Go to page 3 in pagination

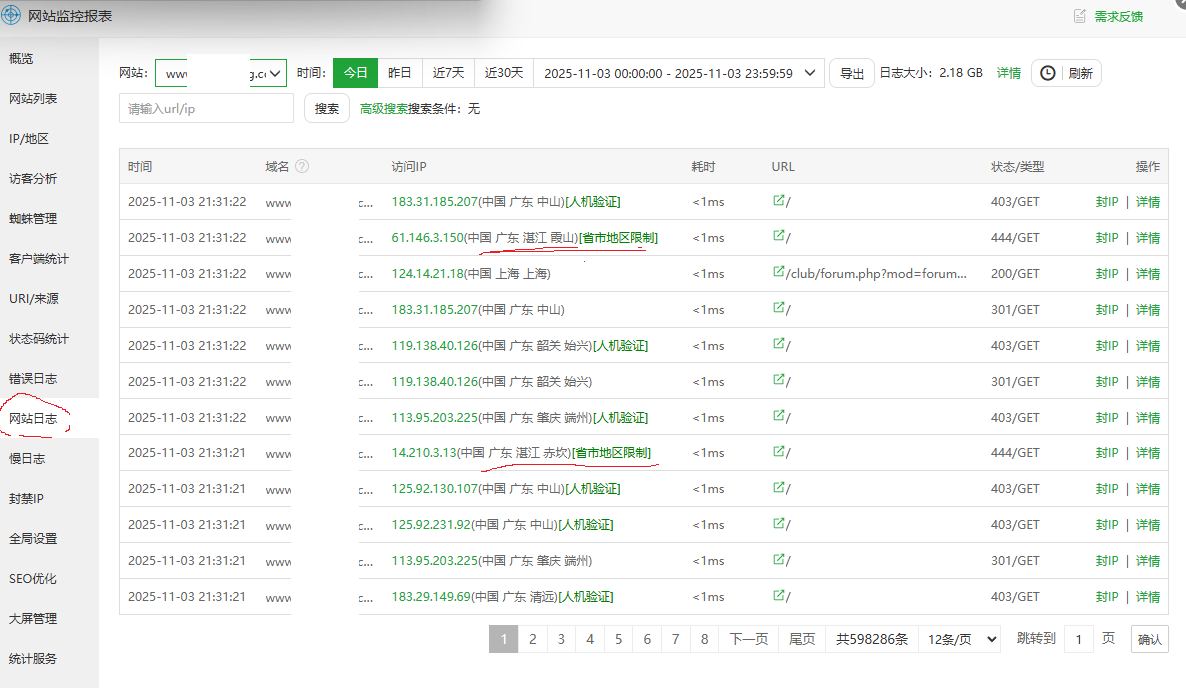tap(561, 639)
